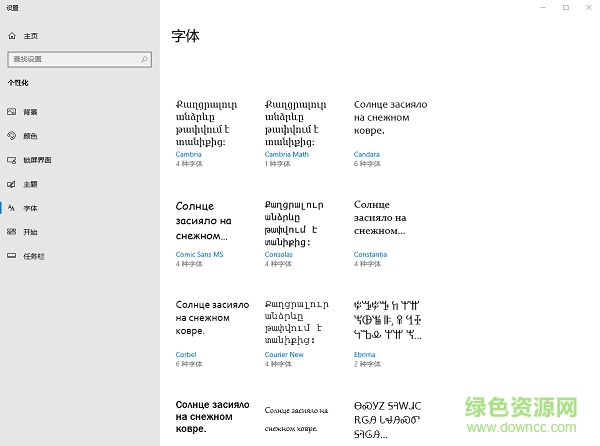Viewport: 600px width, 446px height.
Task: Open the Corbel font link
Action: coord(186,355)
